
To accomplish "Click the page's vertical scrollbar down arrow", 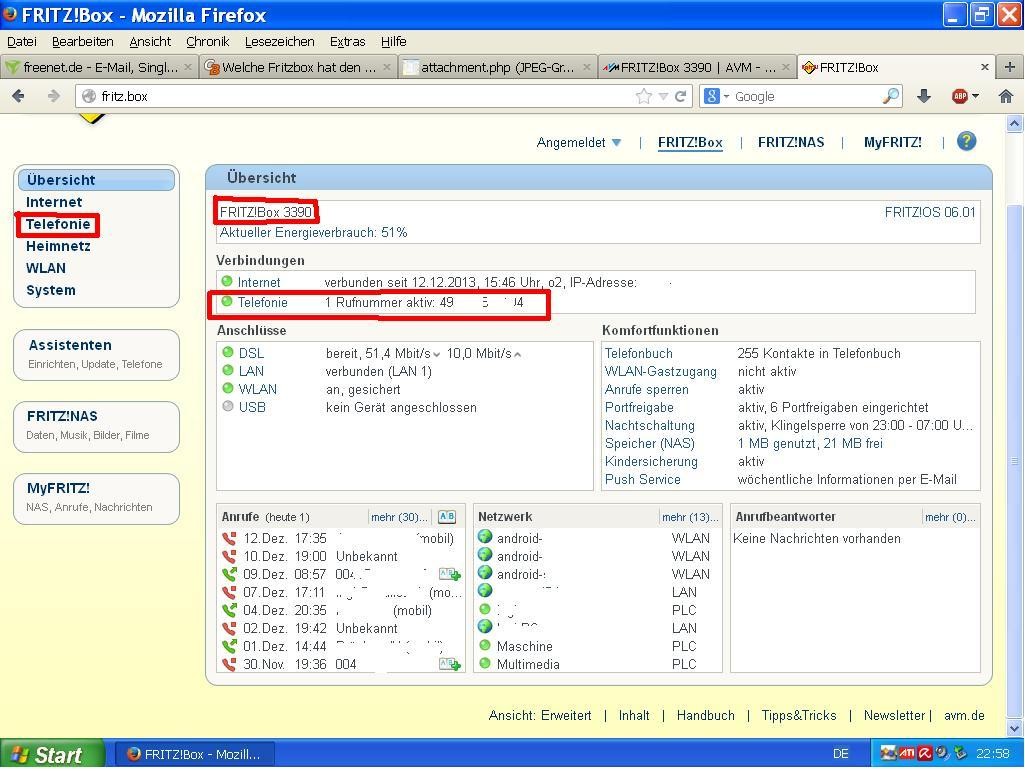I will [x=1015, y=728].
